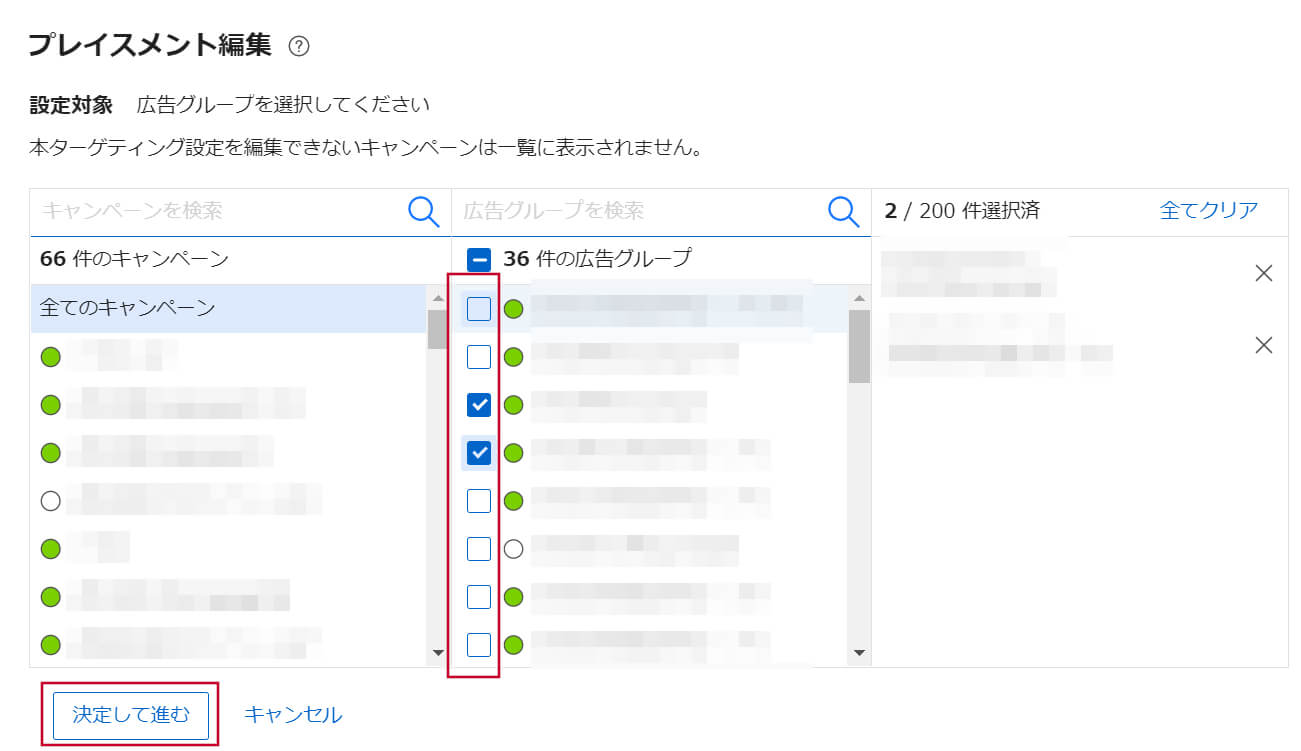Check the second ad group checkbox
1301x751 pixels.
[x=480, y=357]
